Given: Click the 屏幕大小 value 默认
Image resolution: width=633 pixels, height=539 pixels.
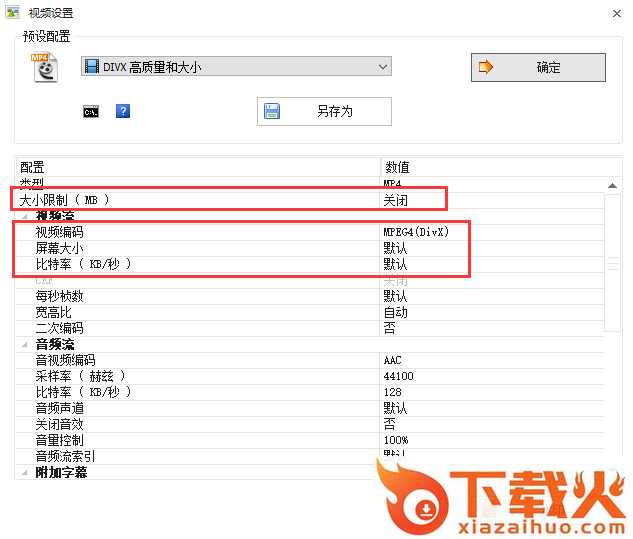Looking at the screenshot, I should (x=395, y=248).
